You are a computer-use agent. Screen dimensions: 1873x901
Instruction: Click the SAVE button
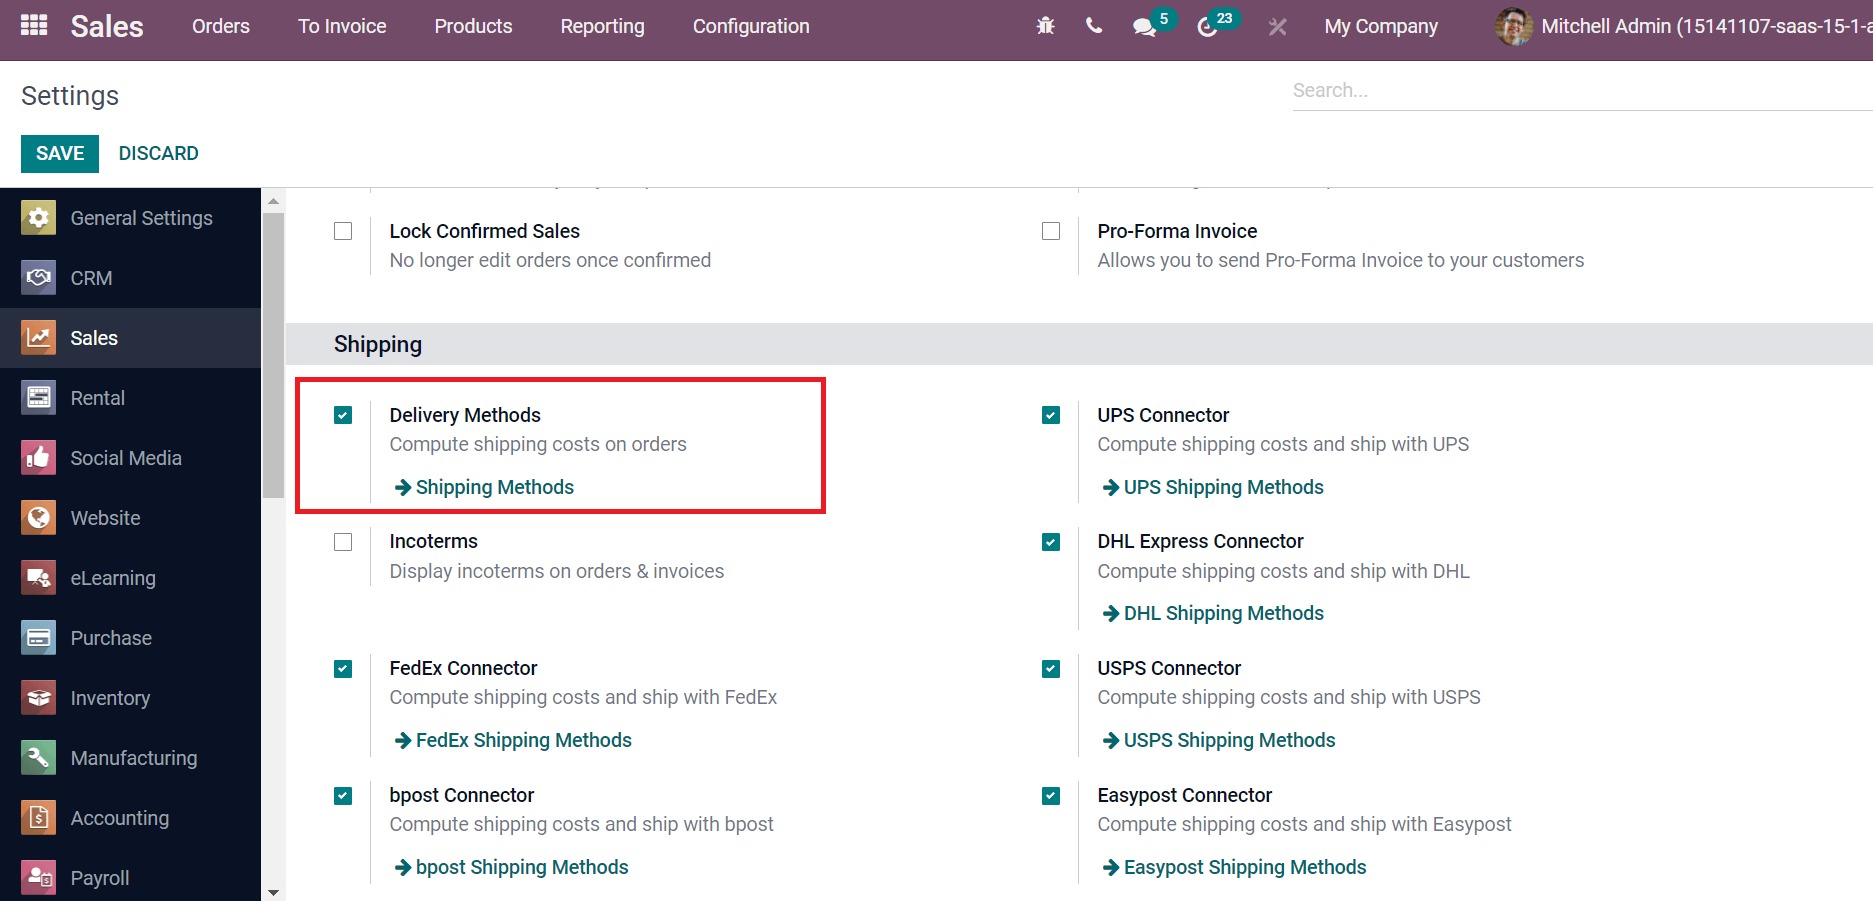[60, 153]
